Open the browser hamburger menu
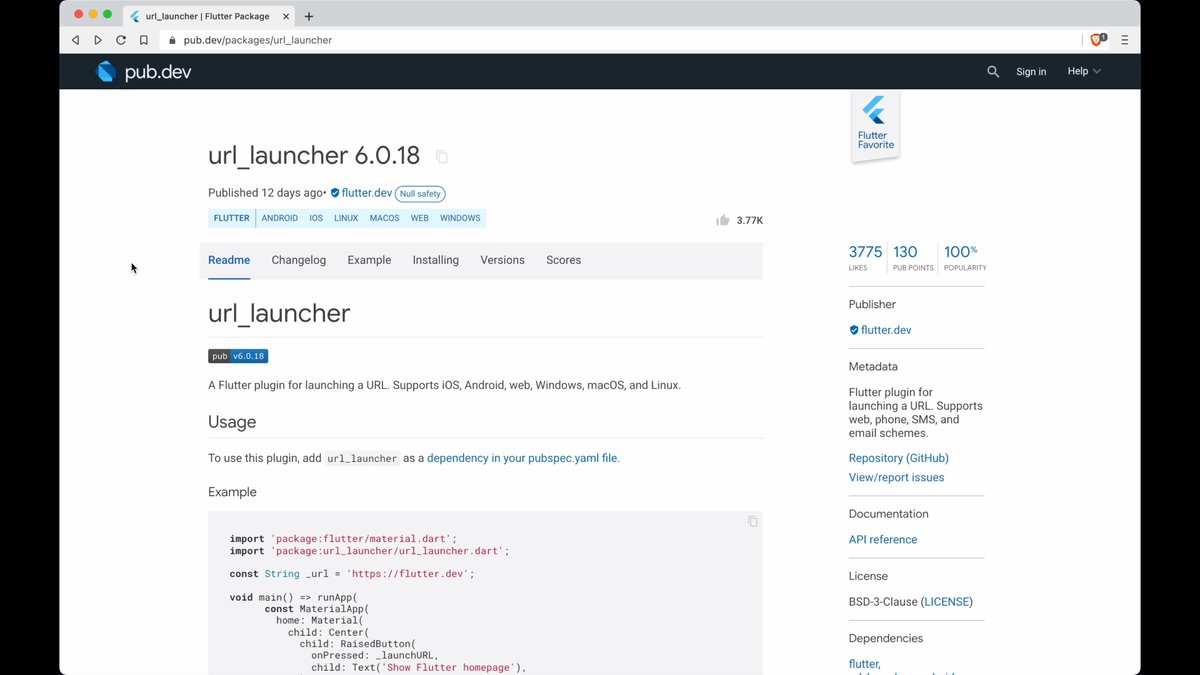 coord(1125,40)
